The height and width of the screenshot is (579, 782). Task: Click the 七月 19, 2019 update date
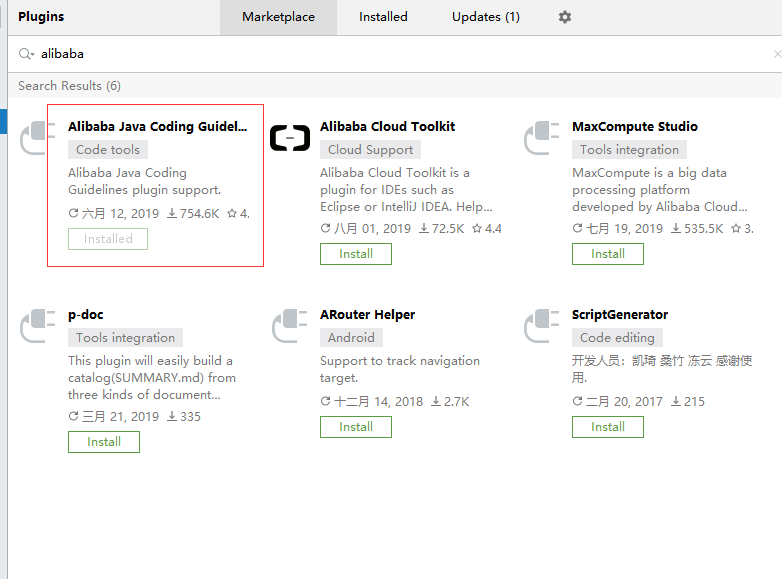(617, 229)
